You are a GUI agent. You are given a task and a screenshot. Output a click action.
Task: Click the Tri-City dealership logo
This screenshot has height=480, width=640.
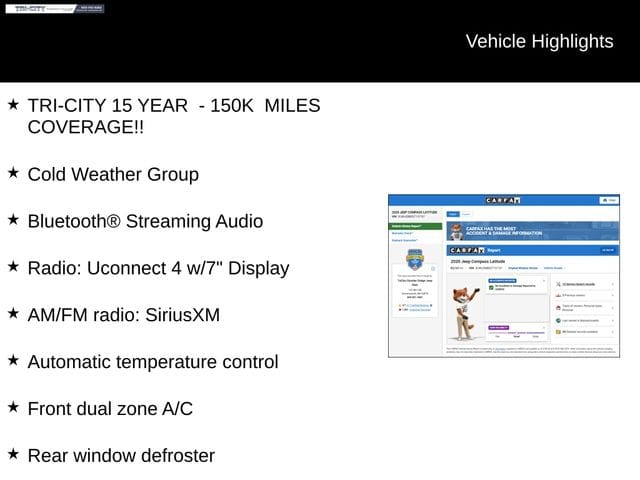coord(54,9)
